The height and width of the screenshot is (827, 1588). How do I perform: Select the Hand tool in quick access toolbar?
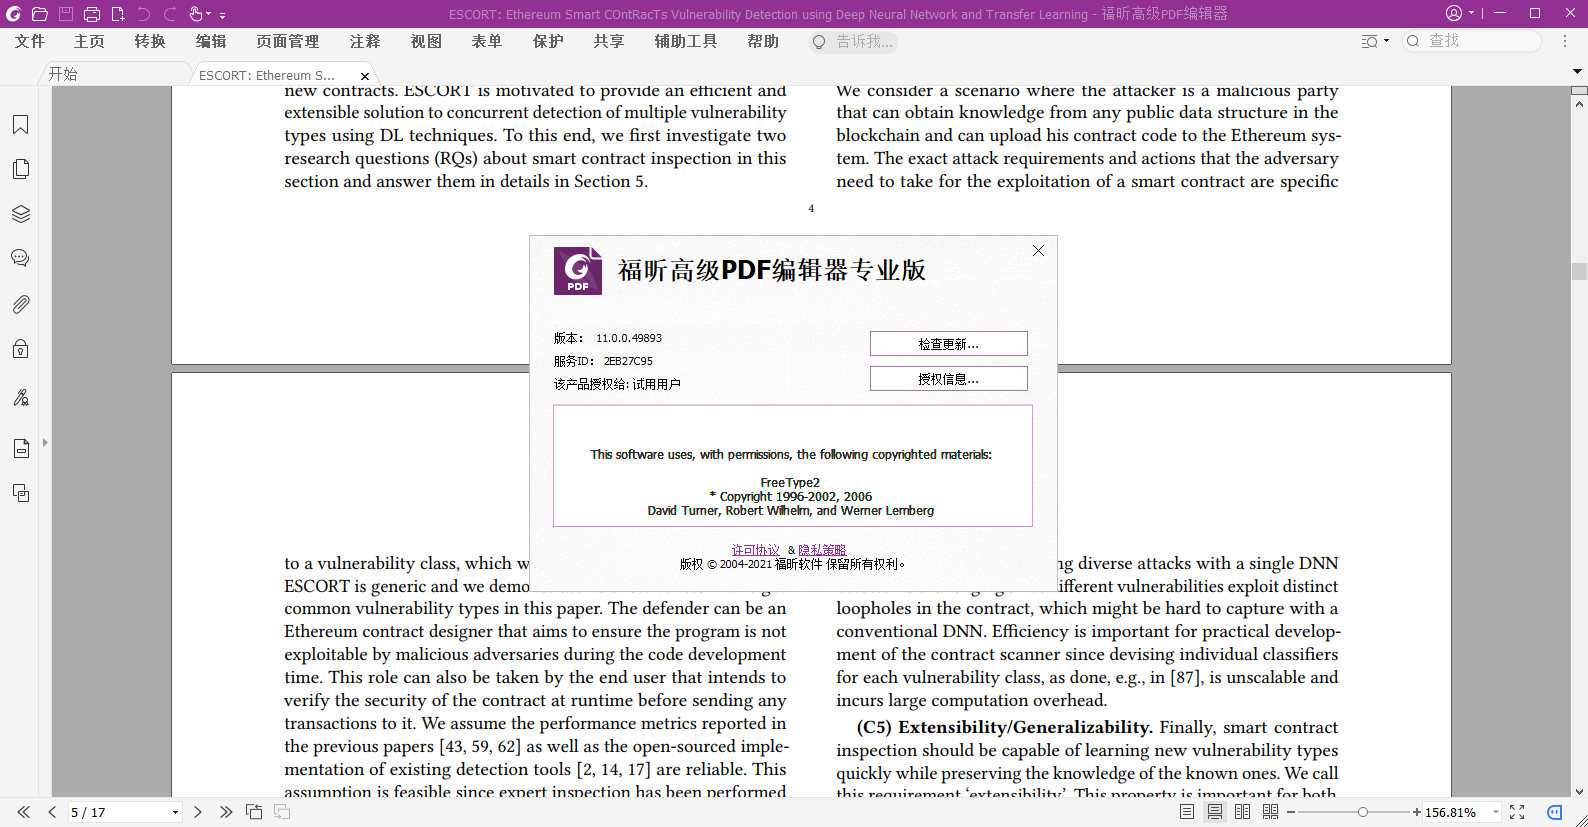coord(195,14)
